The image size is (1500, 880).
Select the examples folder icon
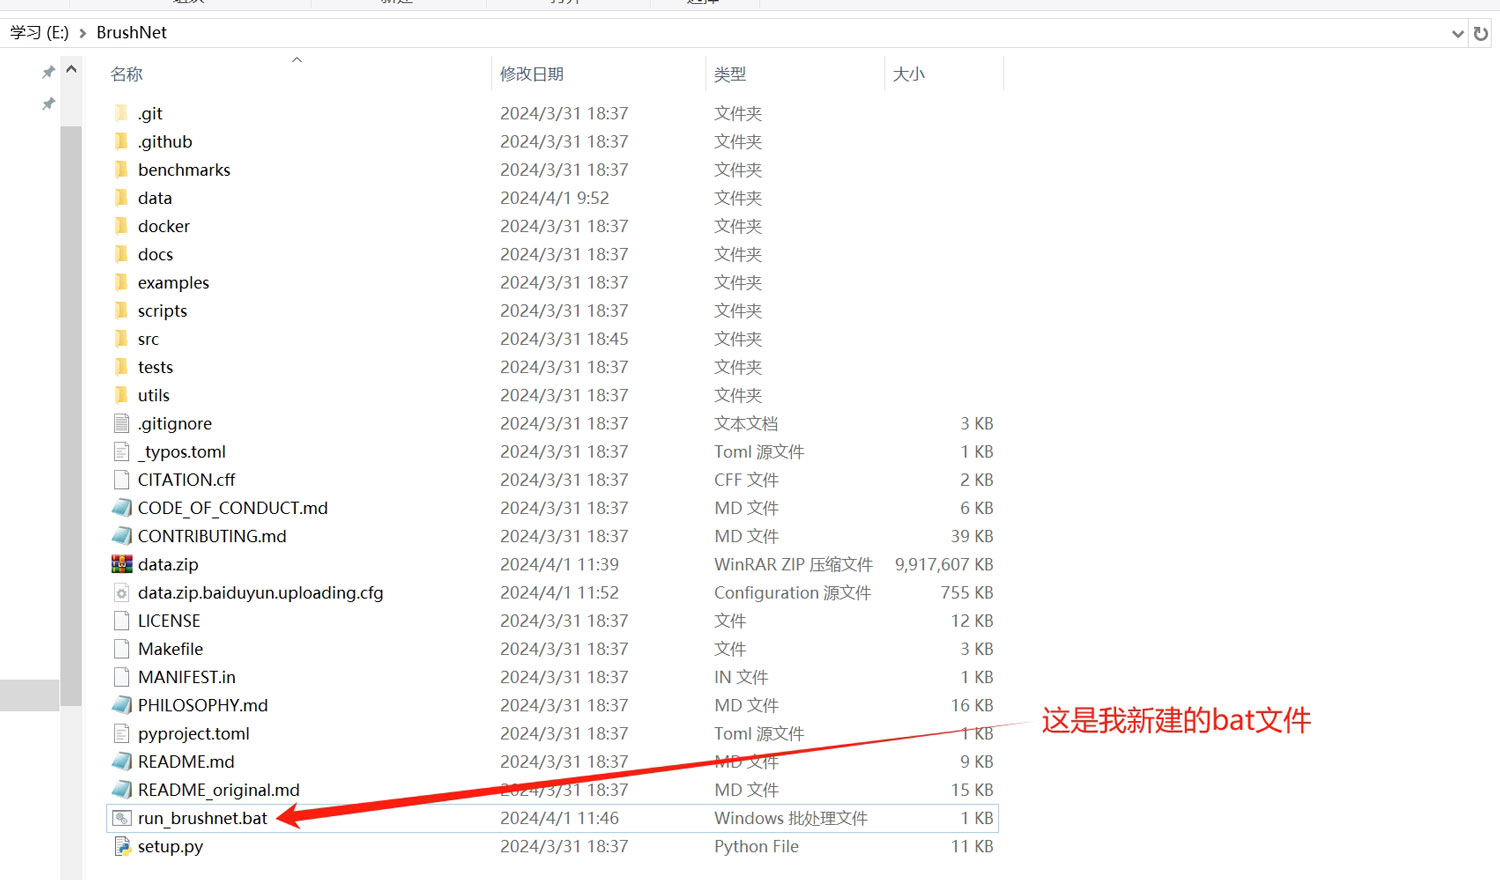tap(121, 282)
